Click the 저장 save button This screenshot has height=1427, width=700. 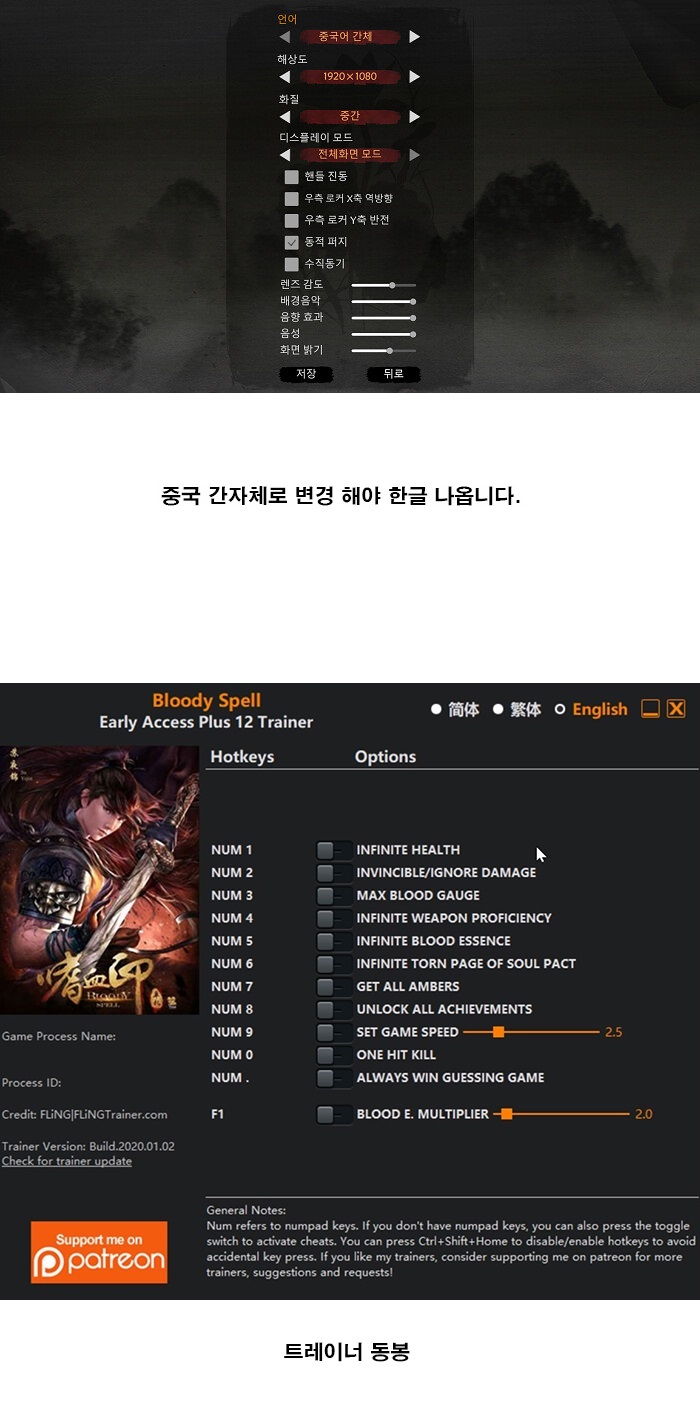(x=306, y=374)
